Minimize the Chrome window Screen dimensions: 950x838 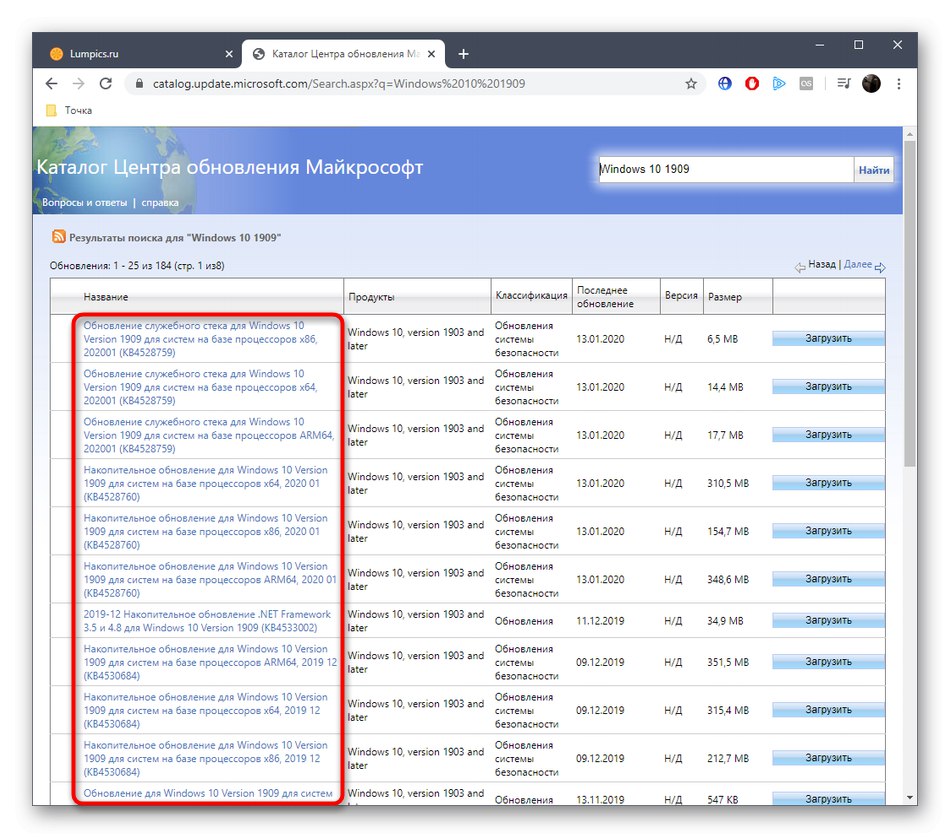820,45
